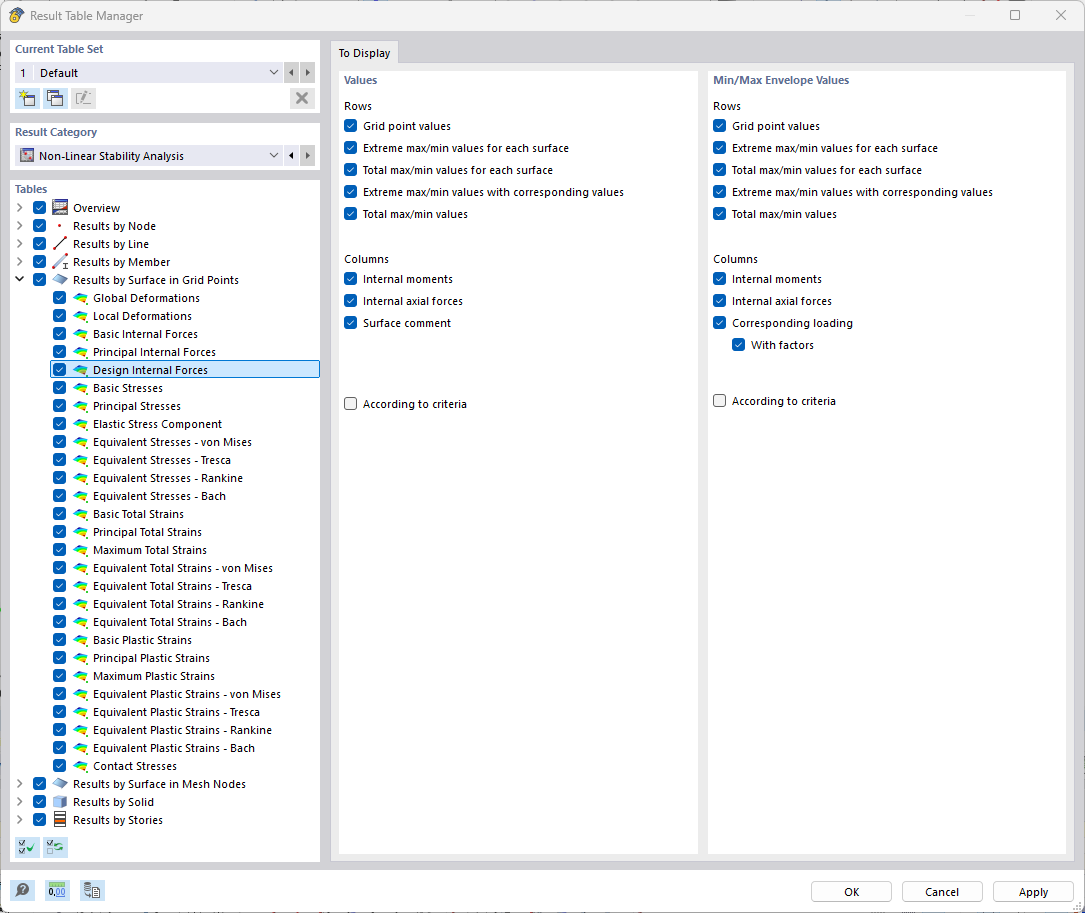Viewport: 1085px width, 913px height.
Task: Expand the Results by Solid tree item
Action: point(19,801)
